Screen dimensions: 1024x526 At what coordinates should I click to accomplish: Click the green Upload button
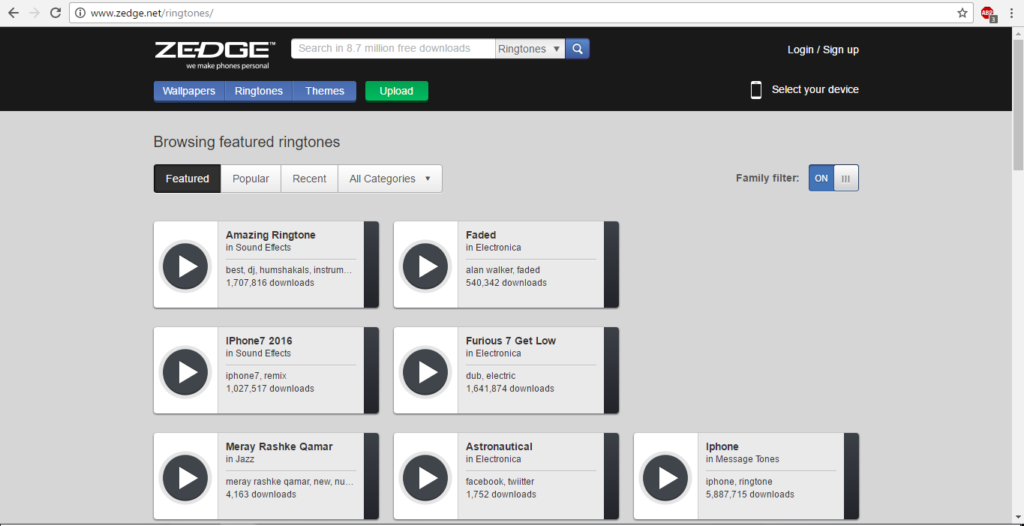[x=396, y=91]
